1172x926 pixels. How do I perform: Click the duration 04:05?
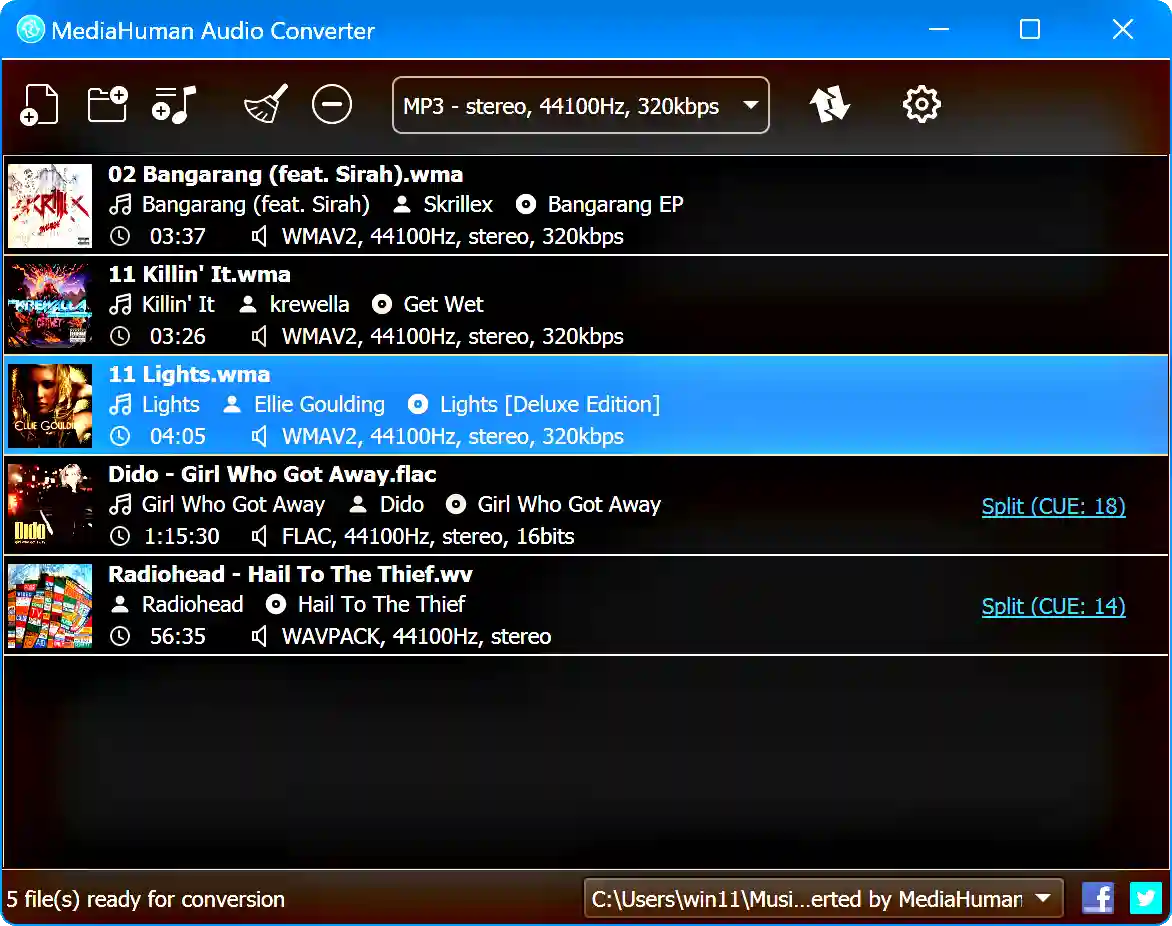[x=178, y=437]
